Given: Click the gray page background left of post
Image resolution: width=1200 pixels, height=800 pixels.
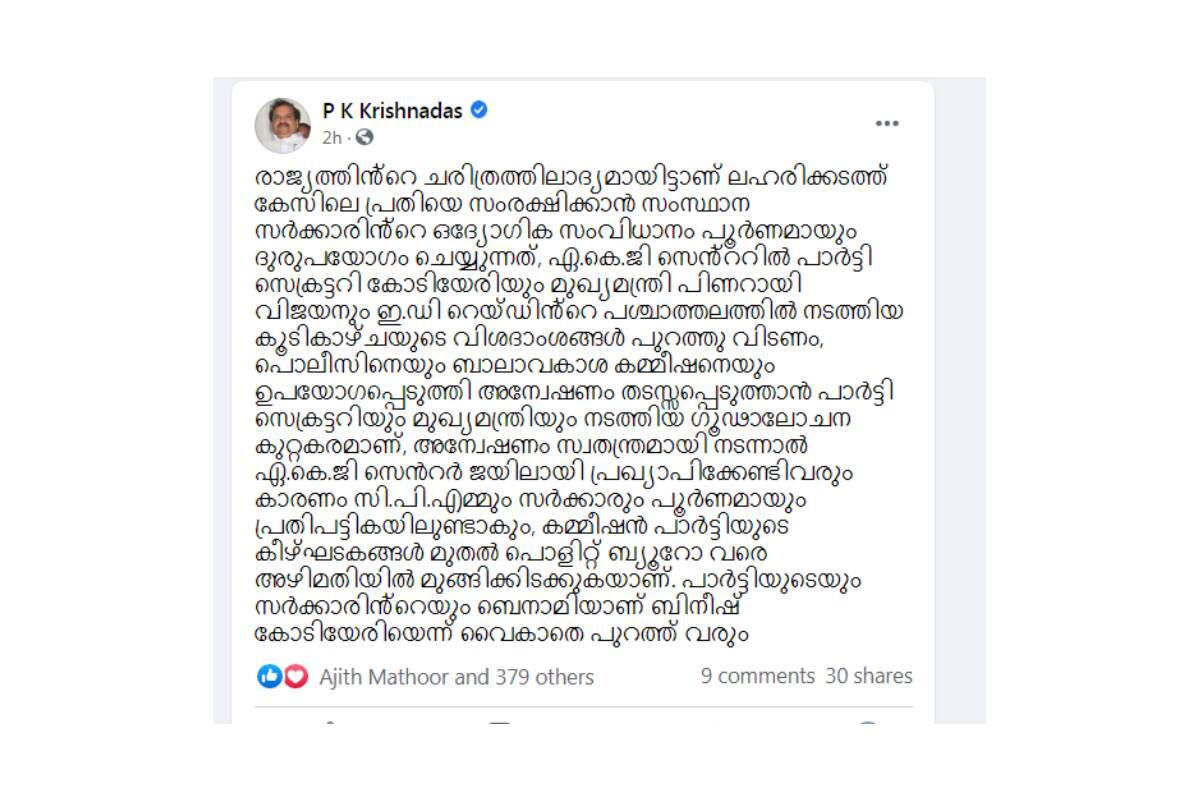Looking at the screenshot, I should tap(222, 400).
